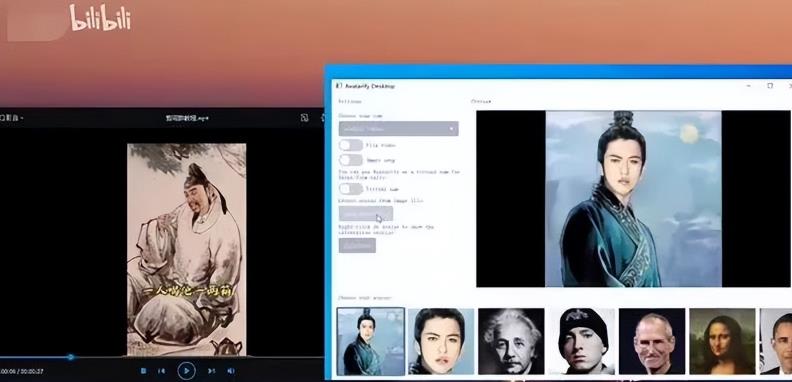Image resolution: width=792 pixels, height=382 pixels.
Task: Click the calibrate button below the hint text
Action: (357, 245)
